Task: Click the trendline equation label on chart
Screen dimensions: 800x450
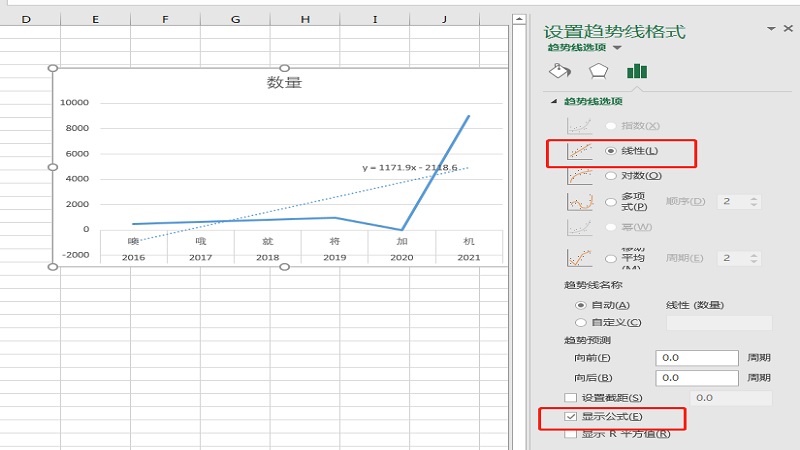Action: point(410,168)
